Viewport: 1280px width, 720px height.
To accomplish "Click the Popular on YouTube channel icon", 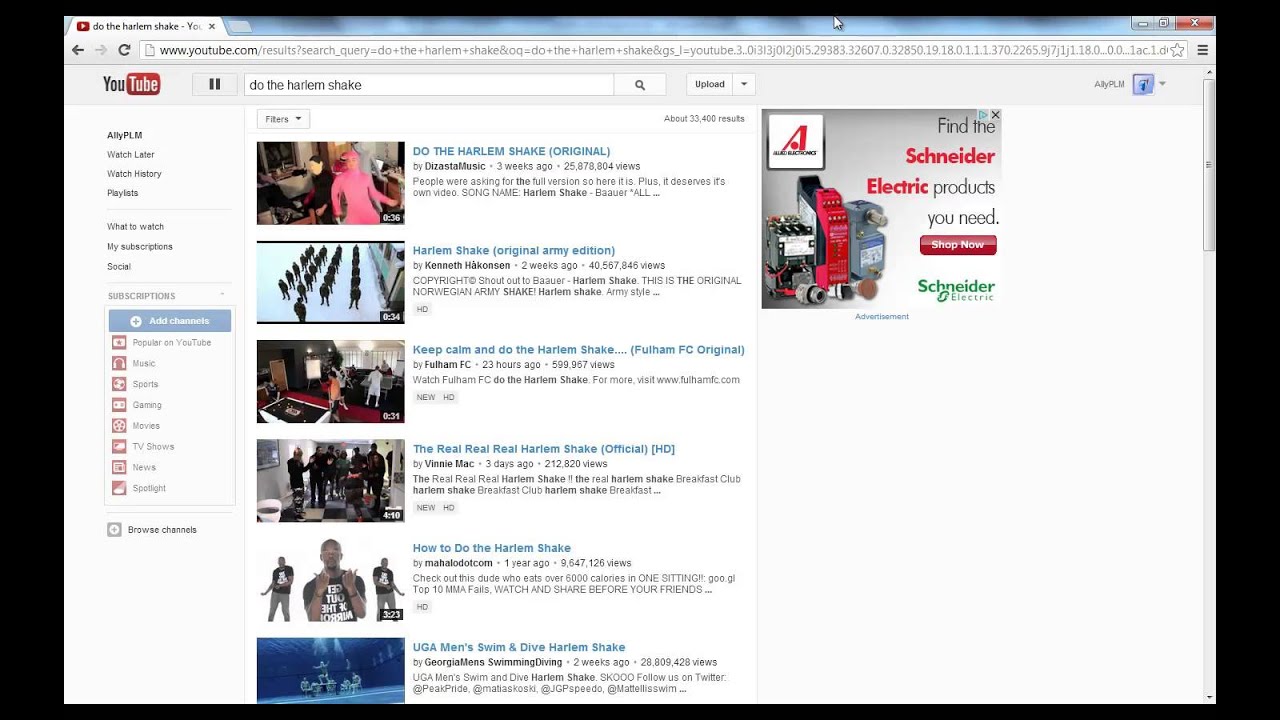I will (119, 343).
